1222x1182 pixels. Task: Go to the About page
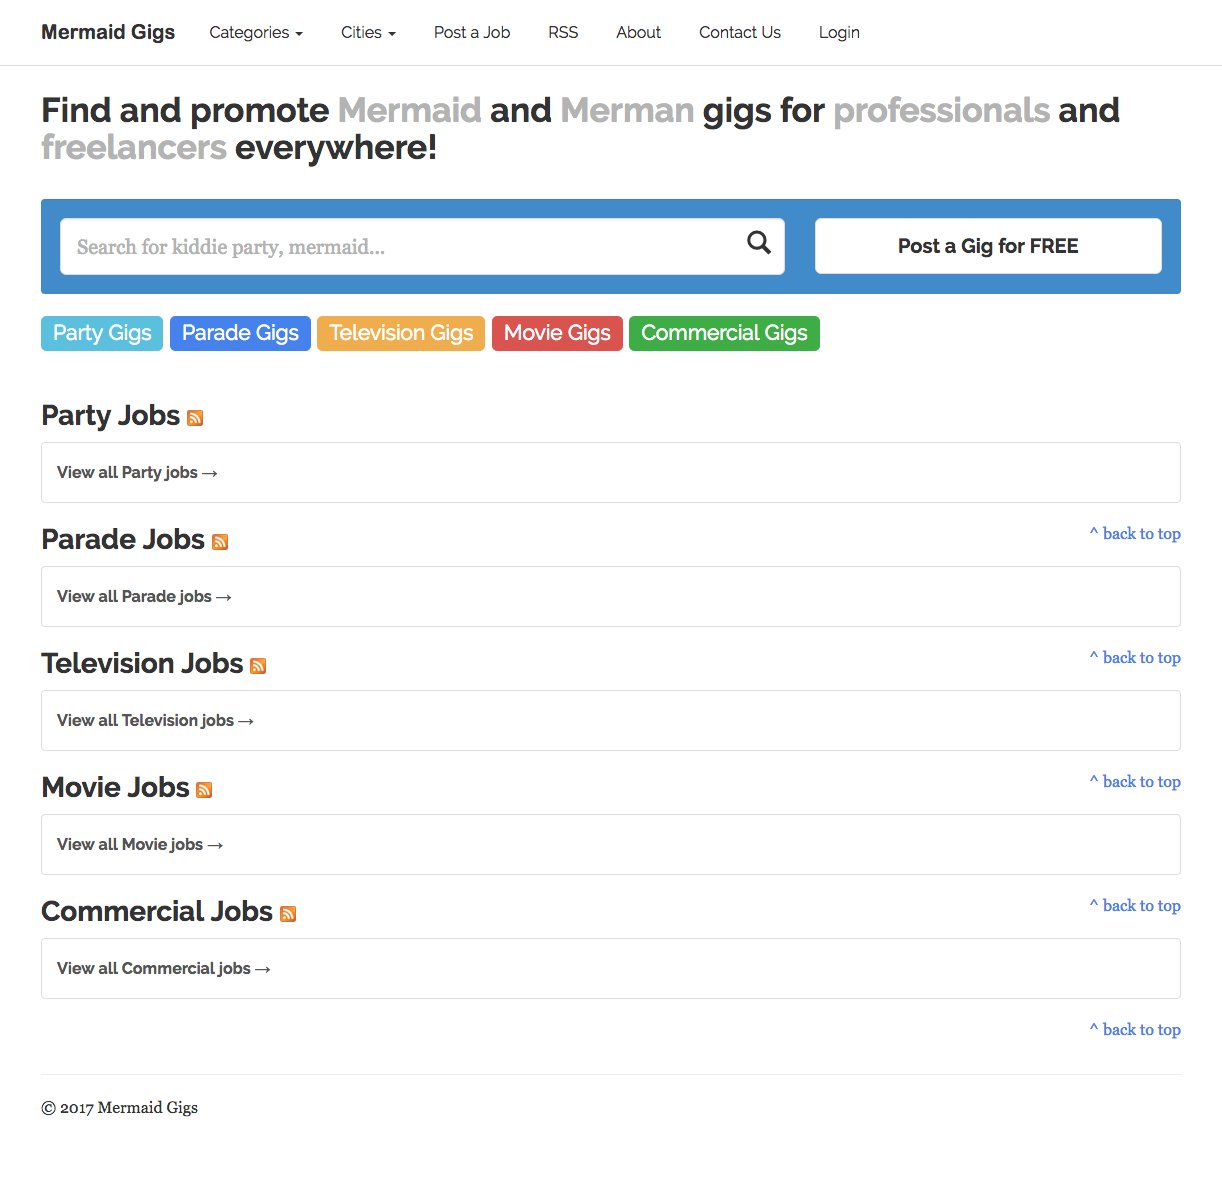click(x=638, y=32)
